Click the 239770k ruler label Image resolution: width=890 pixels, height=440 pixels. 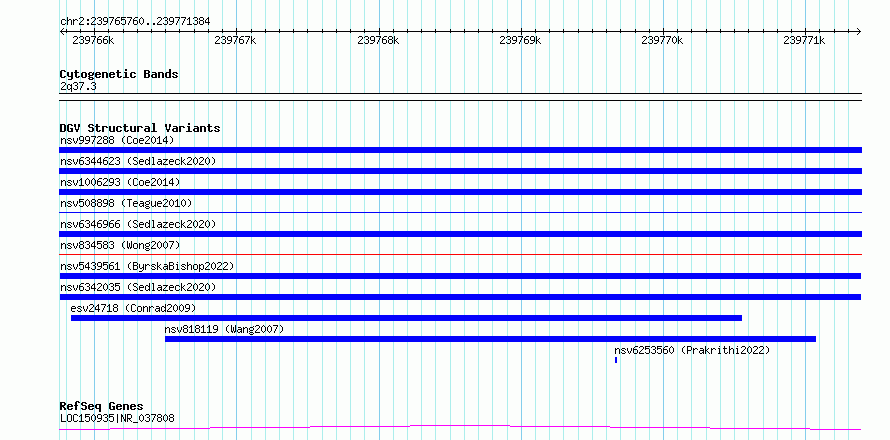click(x=662, y=41)
